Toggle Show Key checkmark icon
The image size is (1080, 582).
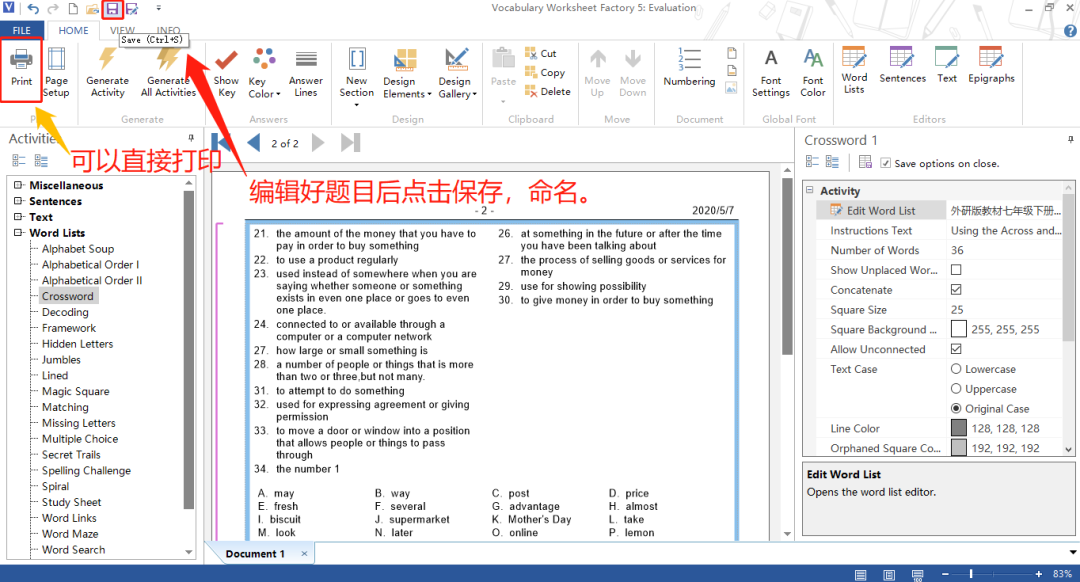226,61
